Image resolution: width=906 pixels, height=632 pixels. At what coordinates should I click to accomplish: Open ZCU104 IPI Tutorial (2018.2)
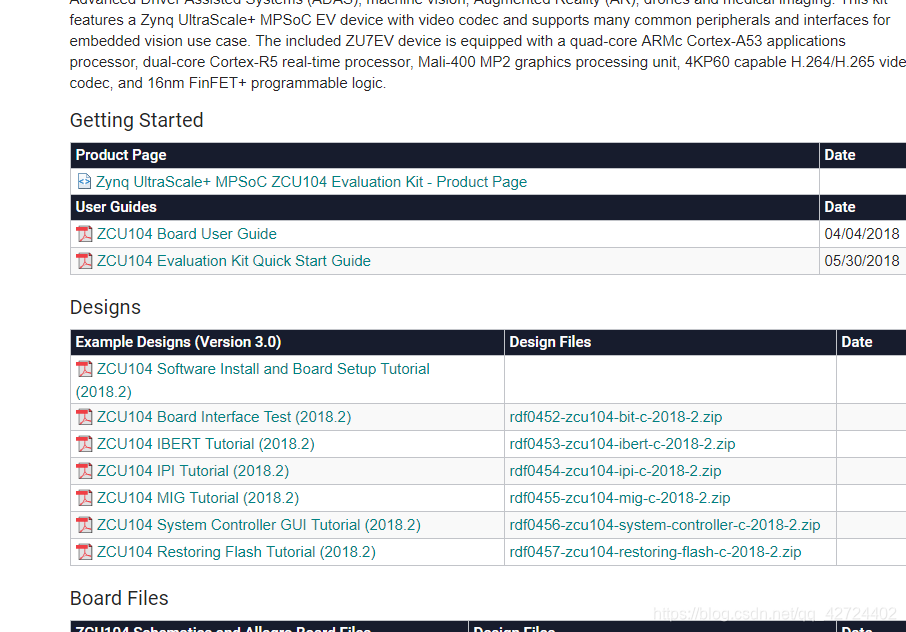click(x=193, y=471)
